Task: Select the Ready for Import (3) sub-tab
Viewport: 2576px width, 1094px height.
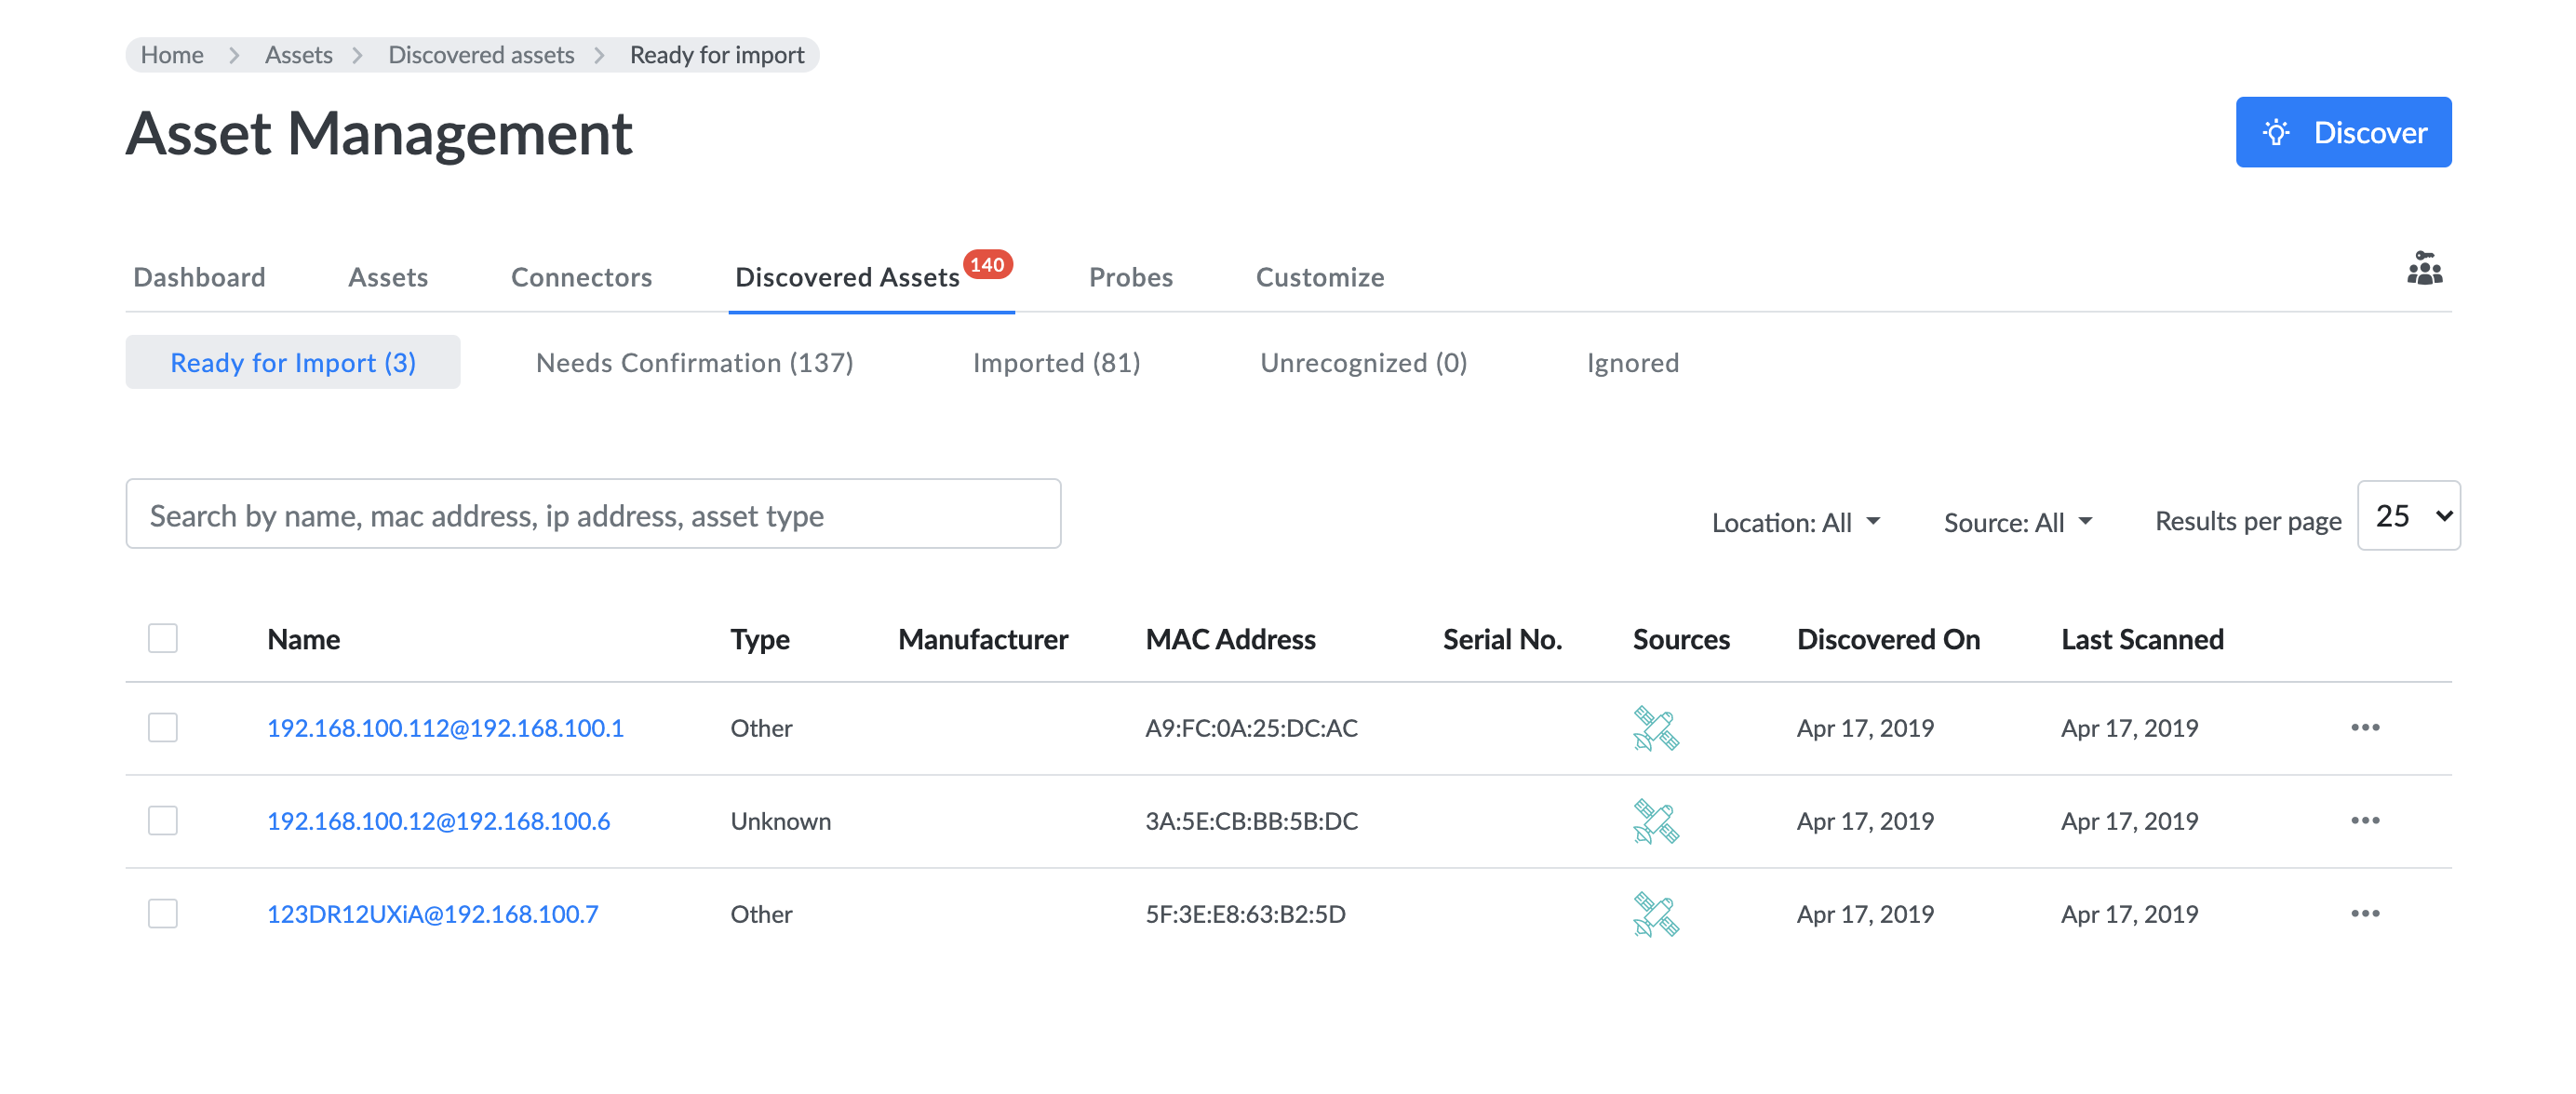Action: point(293,362)
